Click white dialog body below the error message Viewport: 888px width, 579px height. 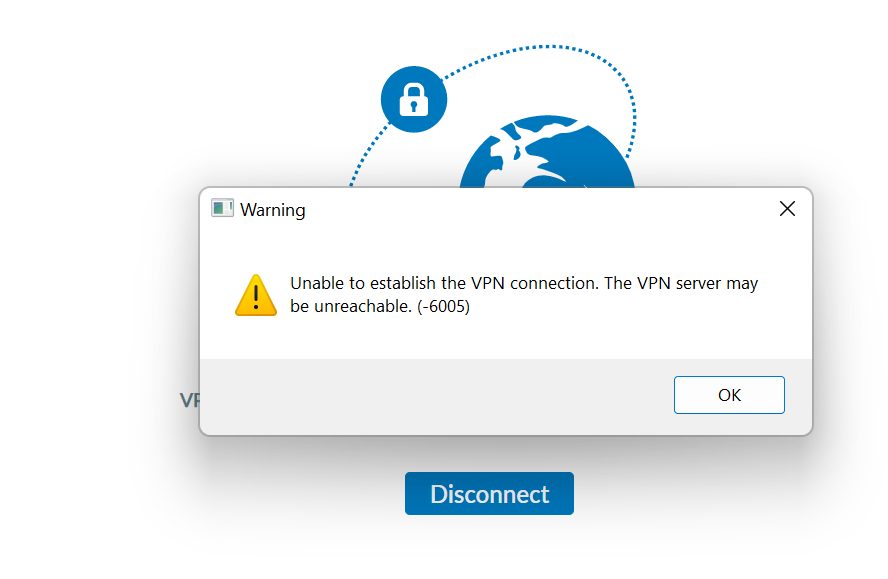pos(500,338)
